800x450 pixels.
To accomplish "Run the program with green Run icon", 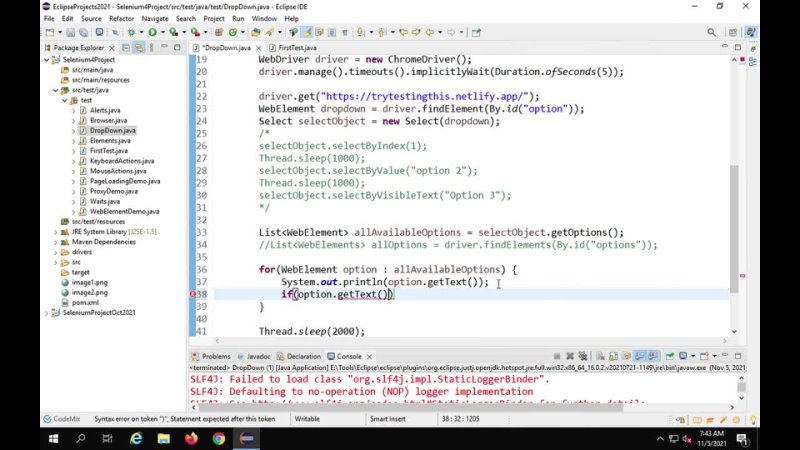I will 153,32.
